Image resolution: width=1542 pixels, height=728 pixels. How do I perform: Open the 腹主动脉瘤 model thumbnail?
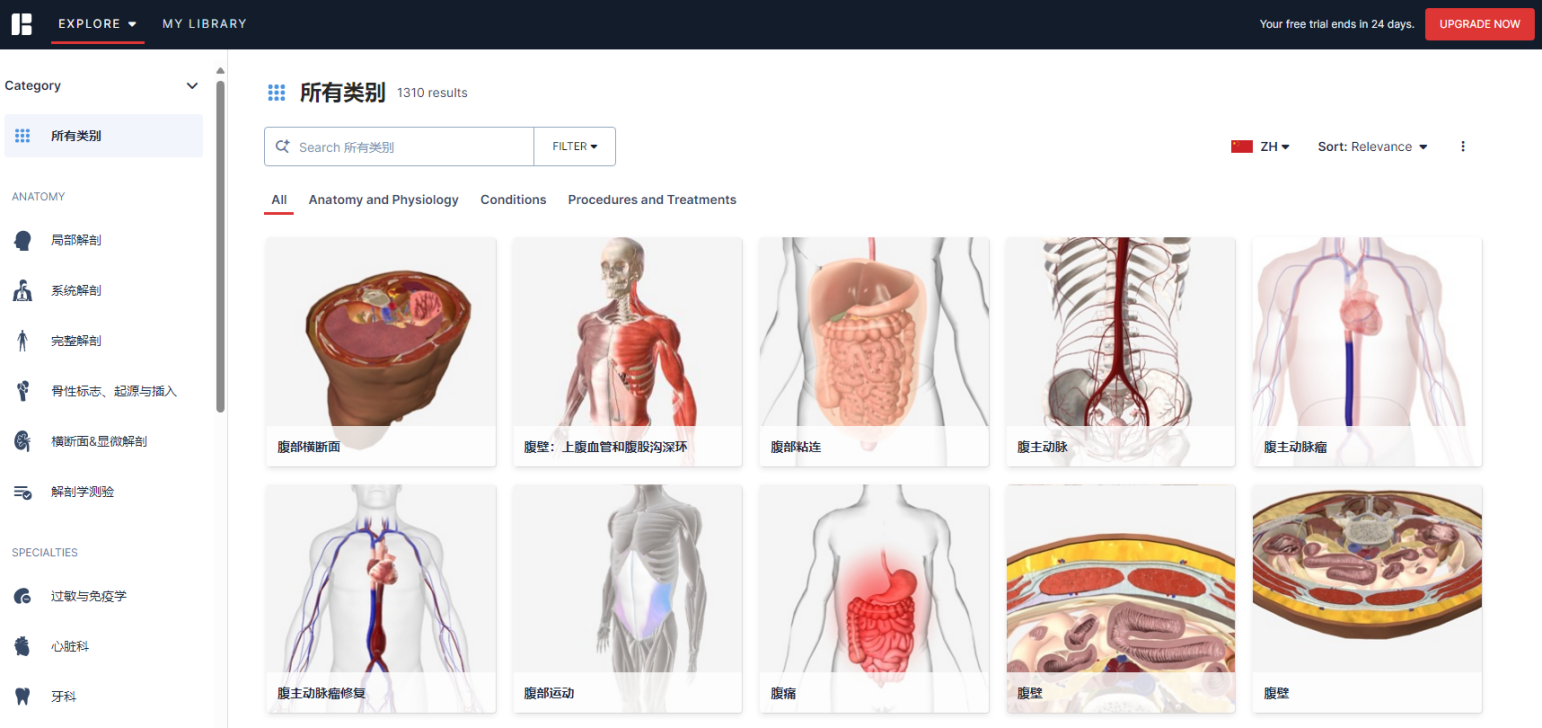[x=1366, y=340]
